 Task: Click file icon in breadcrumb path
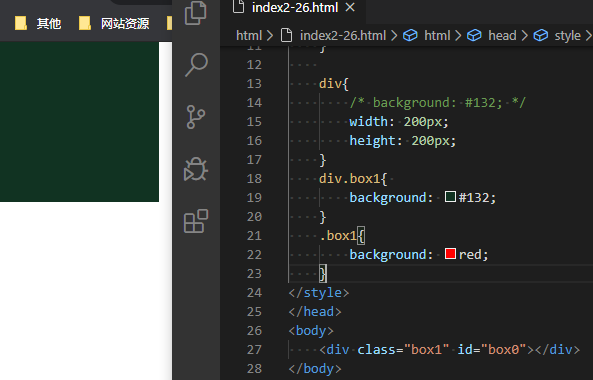pos(287,36)
